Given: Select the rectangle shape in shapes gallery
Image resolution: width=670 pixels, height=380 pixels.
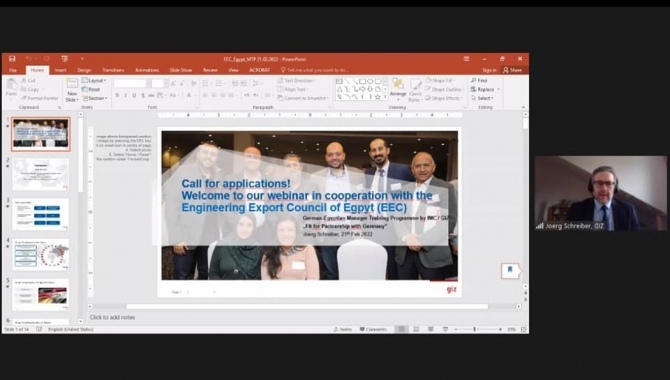Looking at the screenshot, I should (362, 81).
